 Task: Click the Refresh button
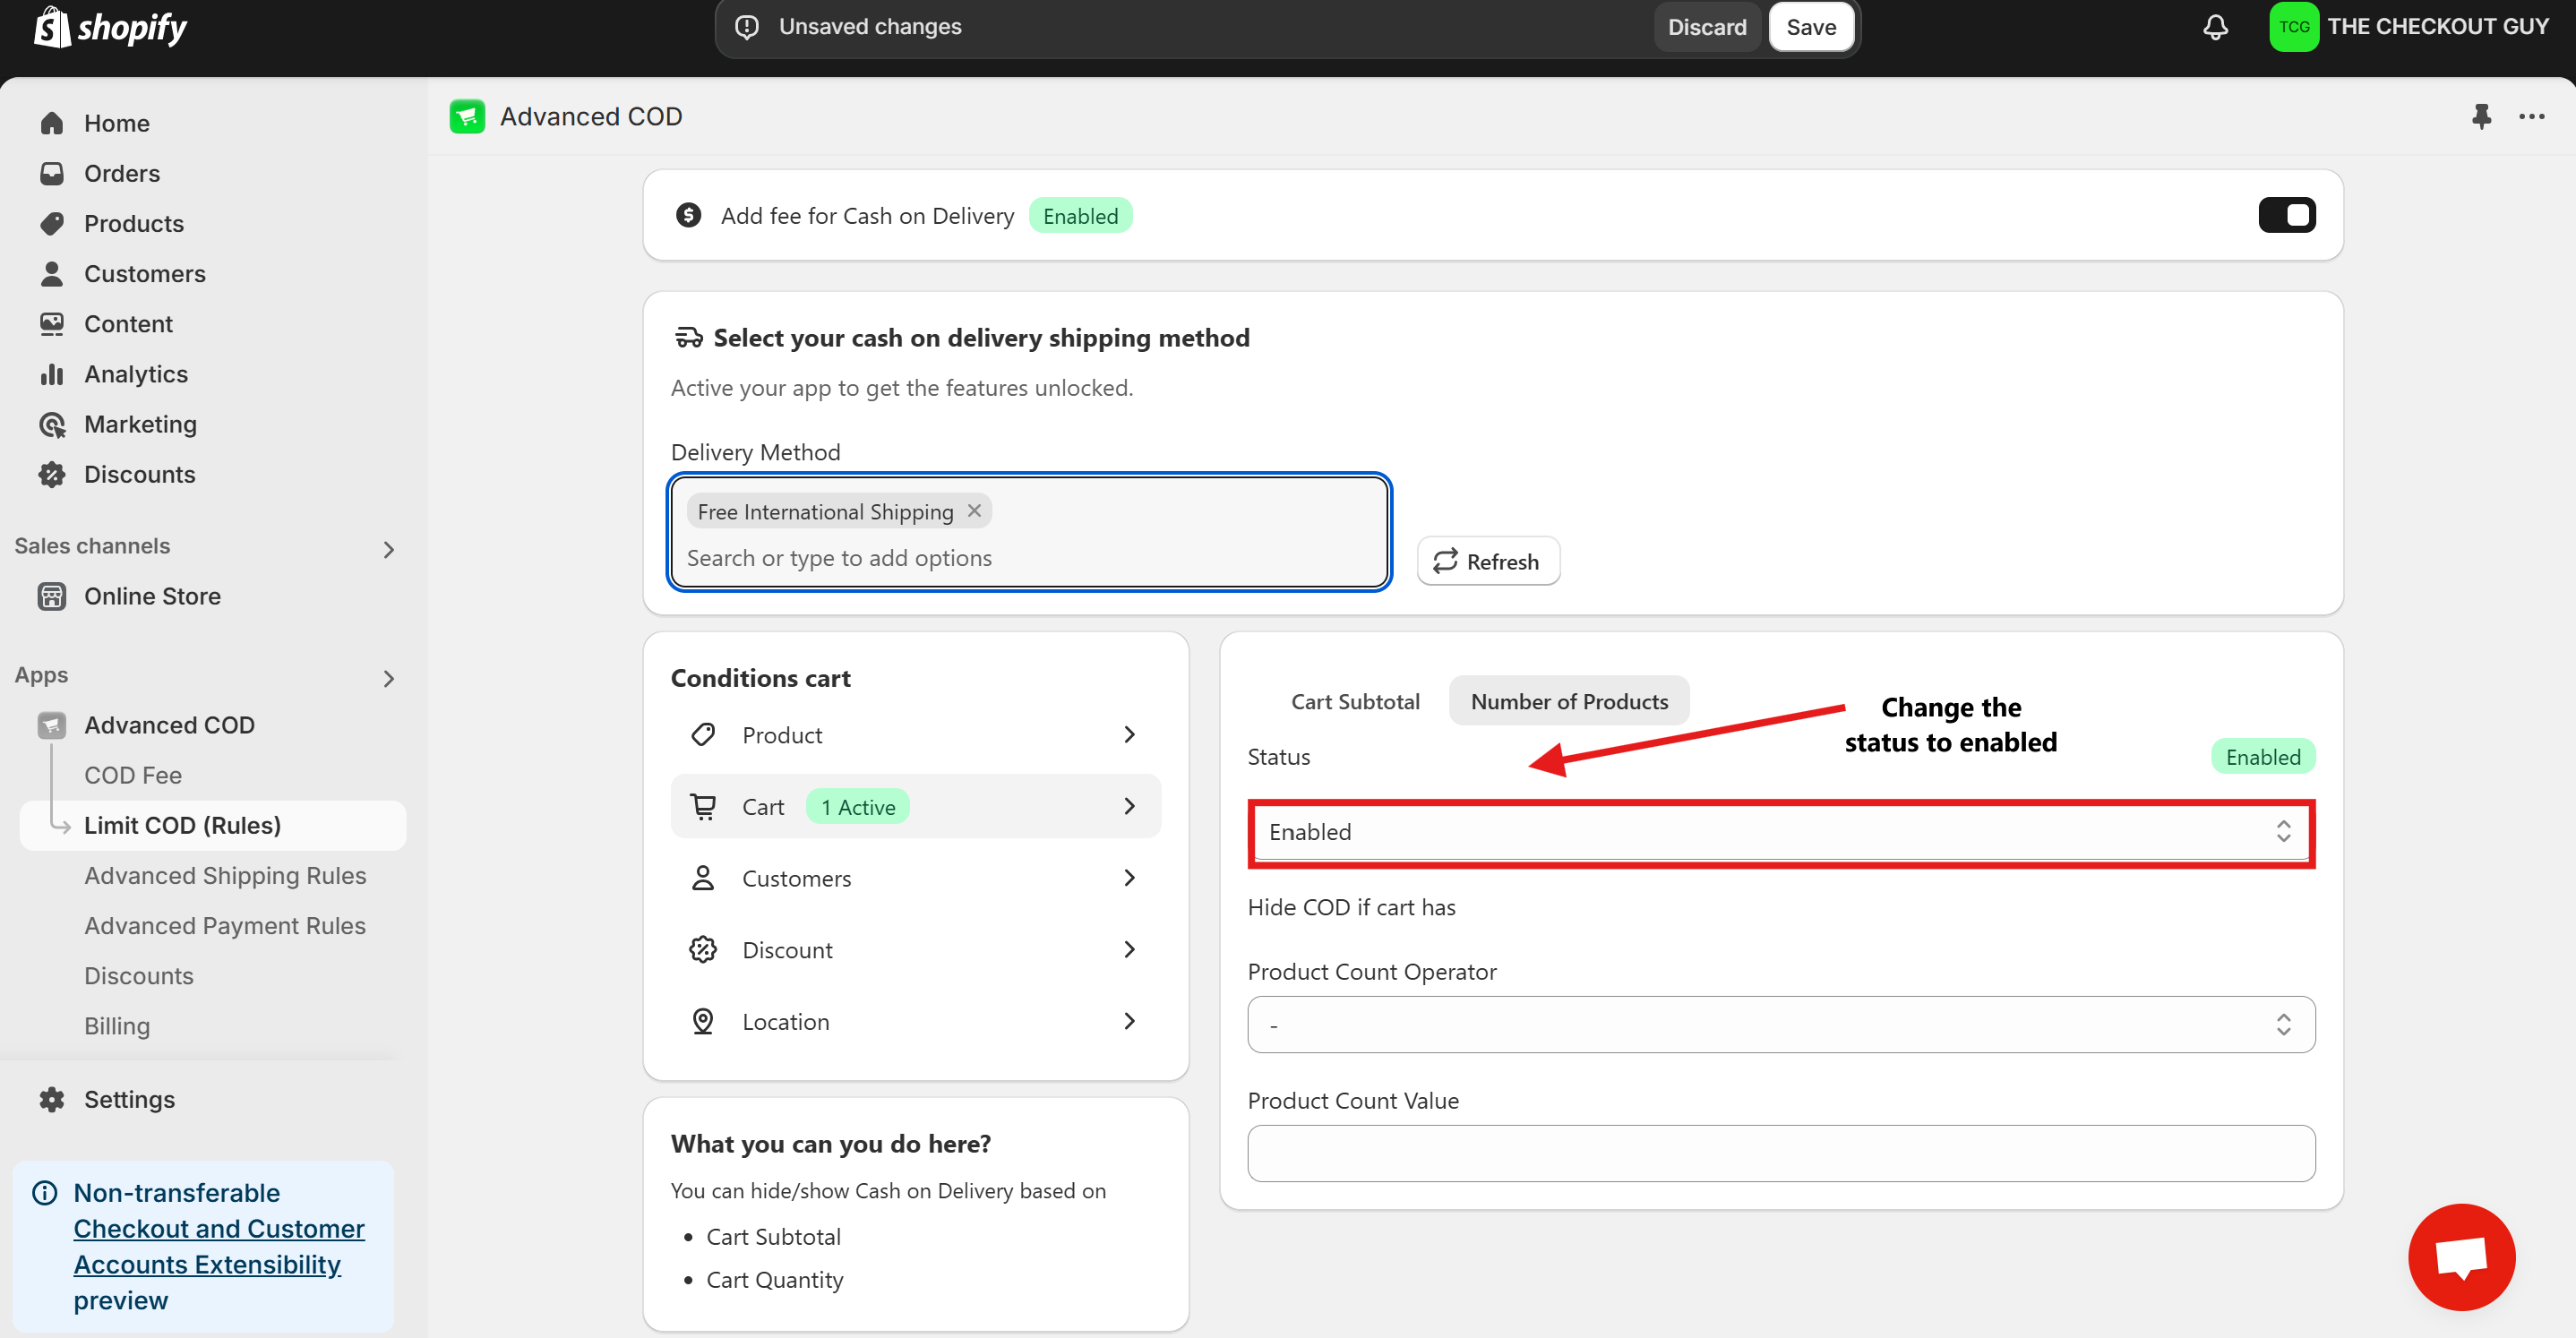1487,561
